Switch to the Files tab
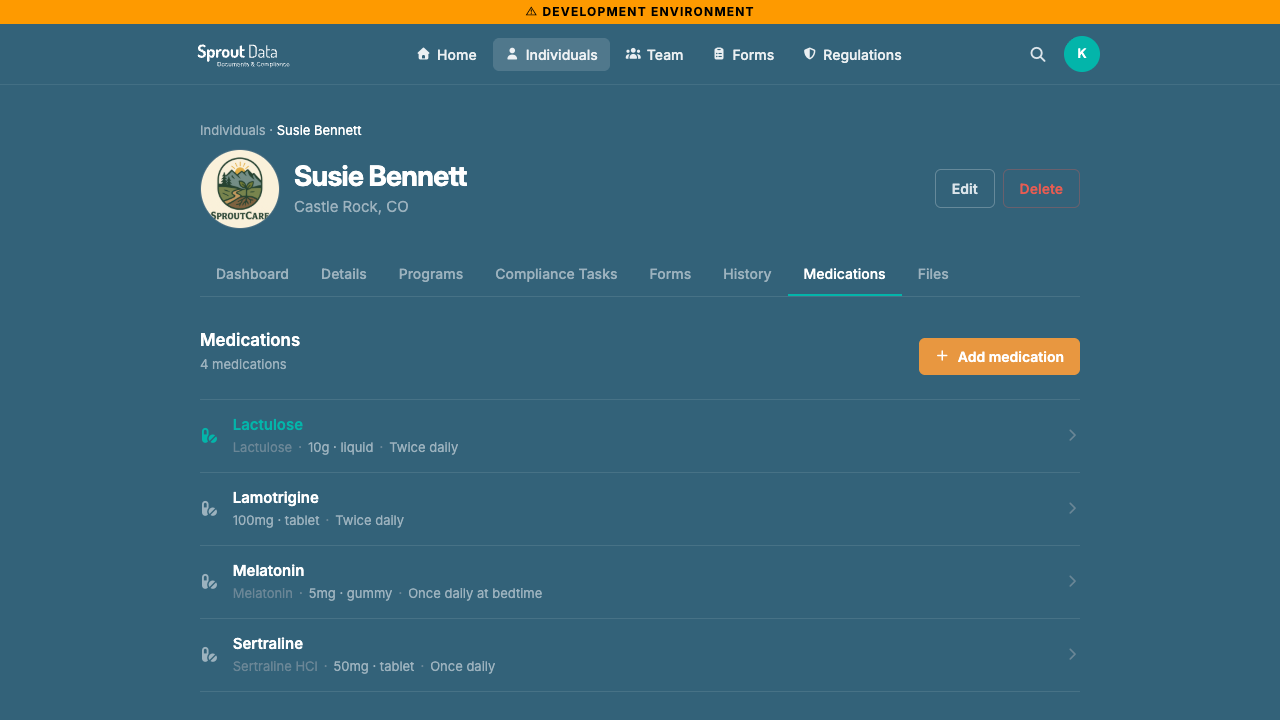The width and height of the screenshot is (1280, 720). click(933, 274)
